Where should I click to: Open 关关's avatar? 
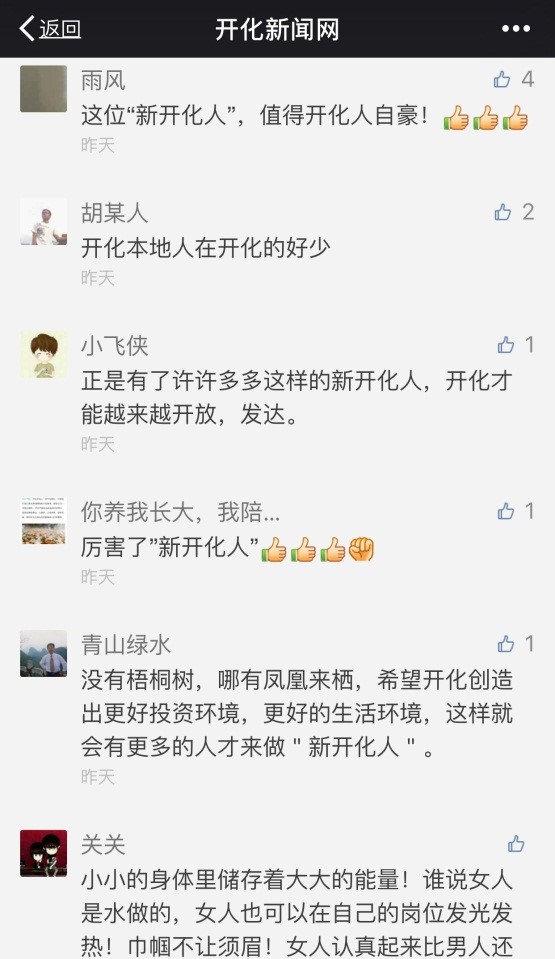click(x=43, y=853)
